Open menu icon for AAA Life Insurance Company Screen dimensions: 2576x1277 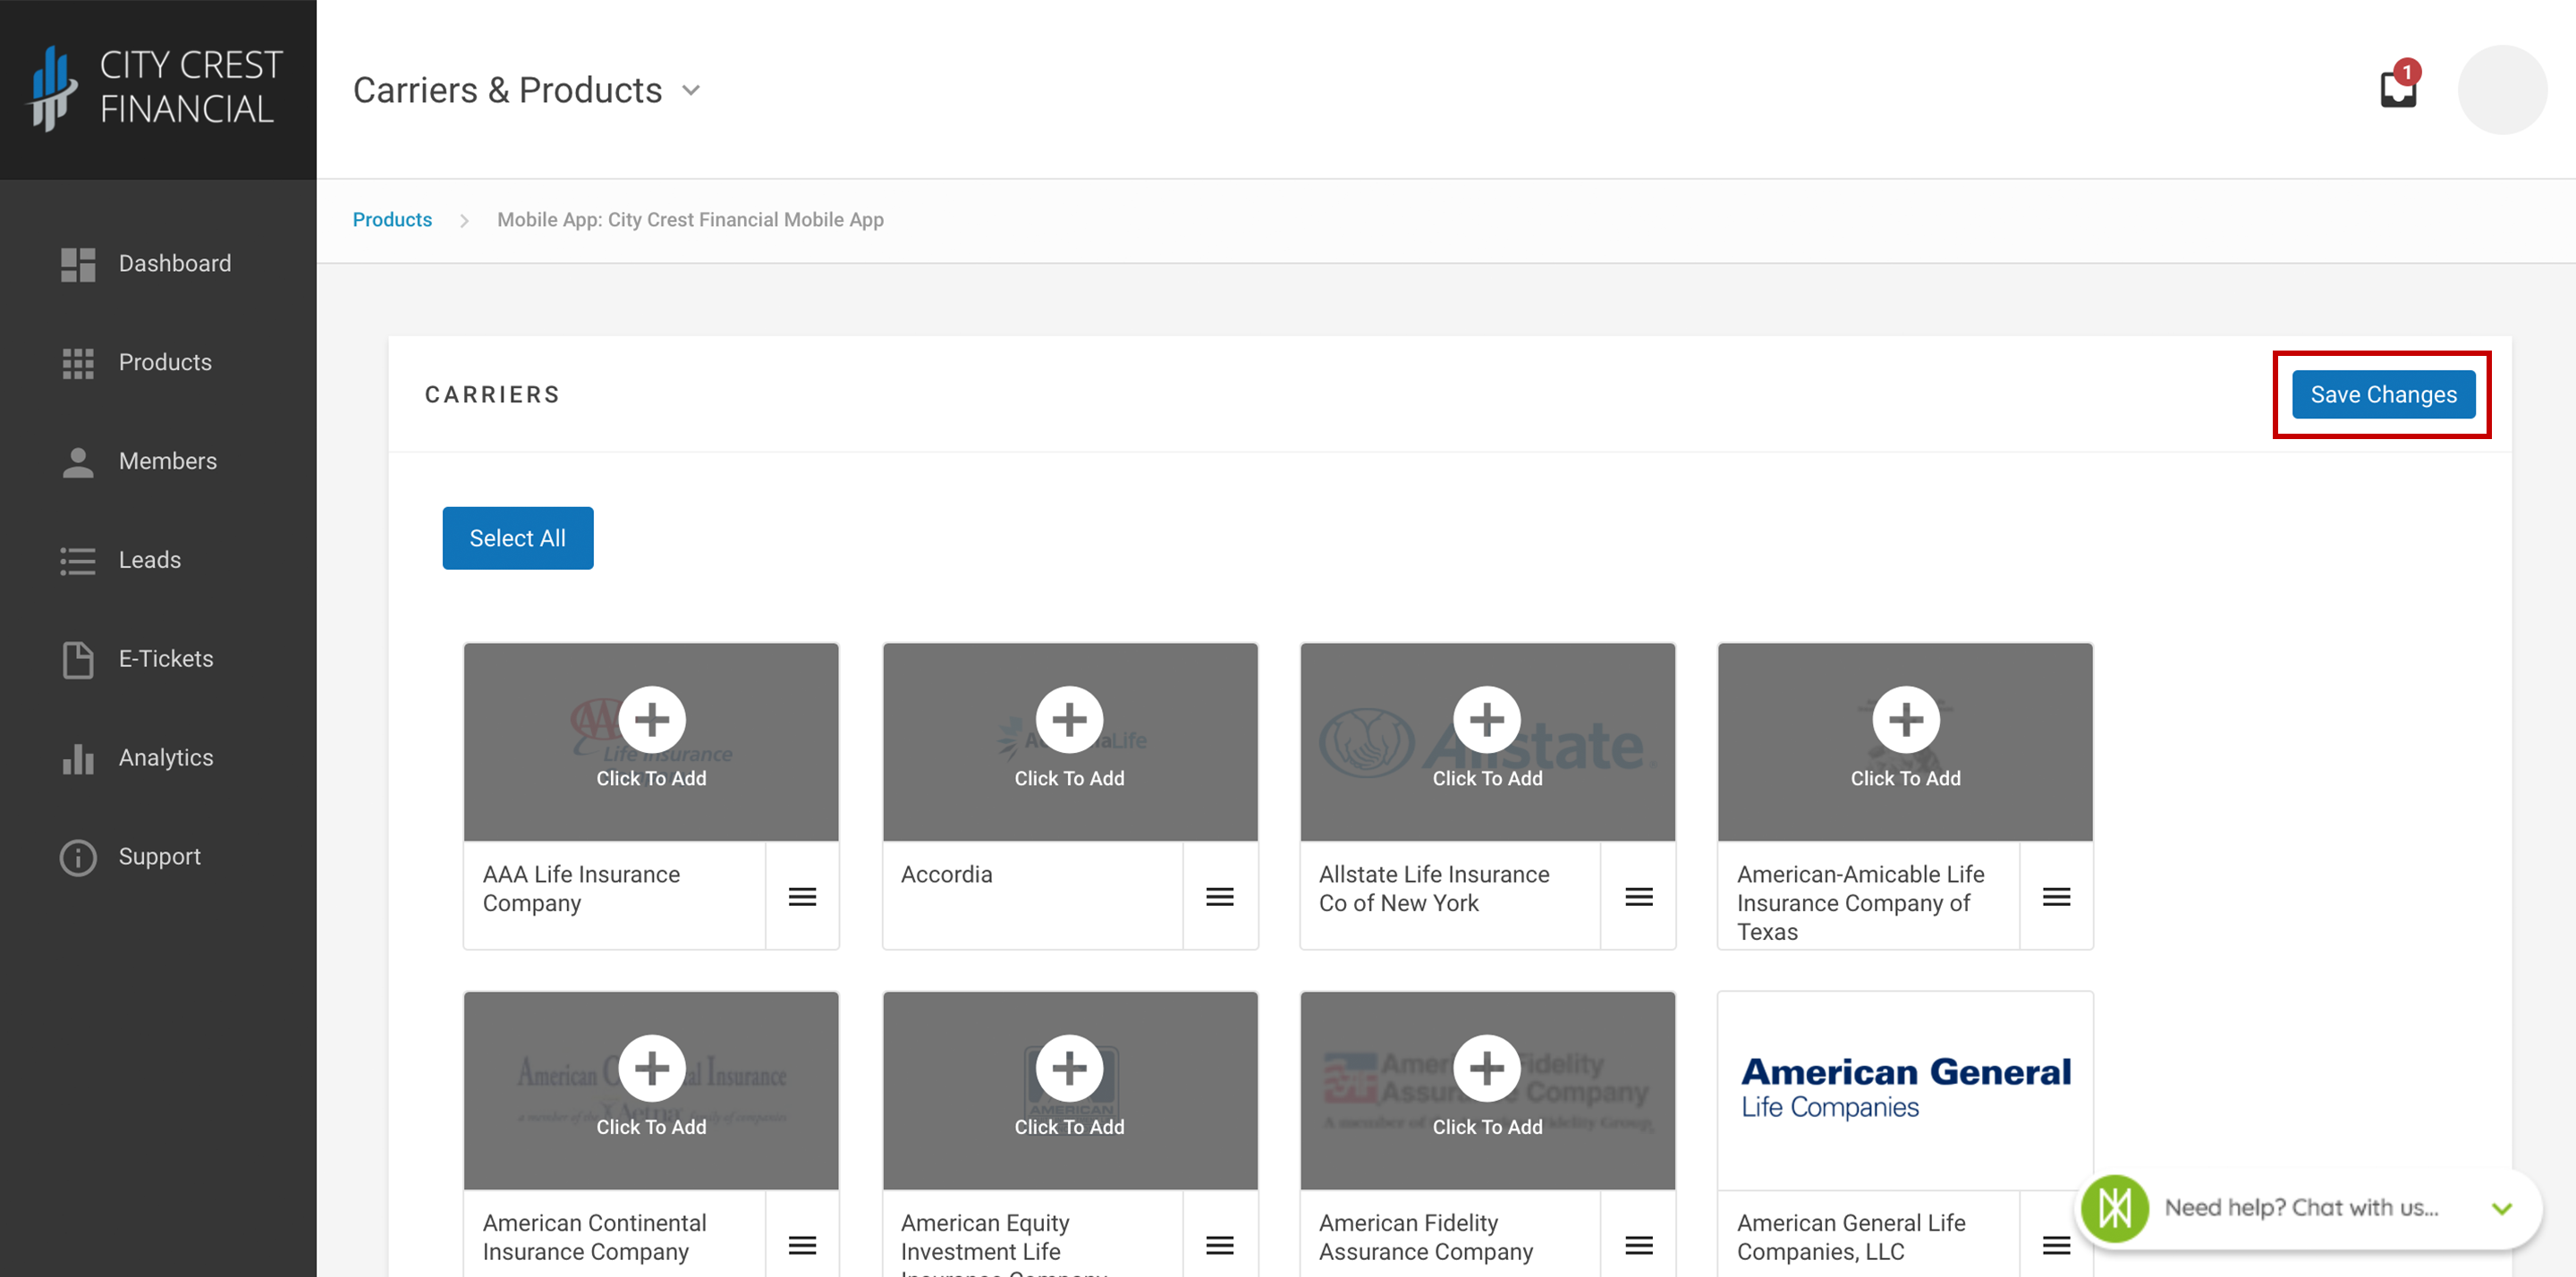pyautogui.click(x=802, y=896)
